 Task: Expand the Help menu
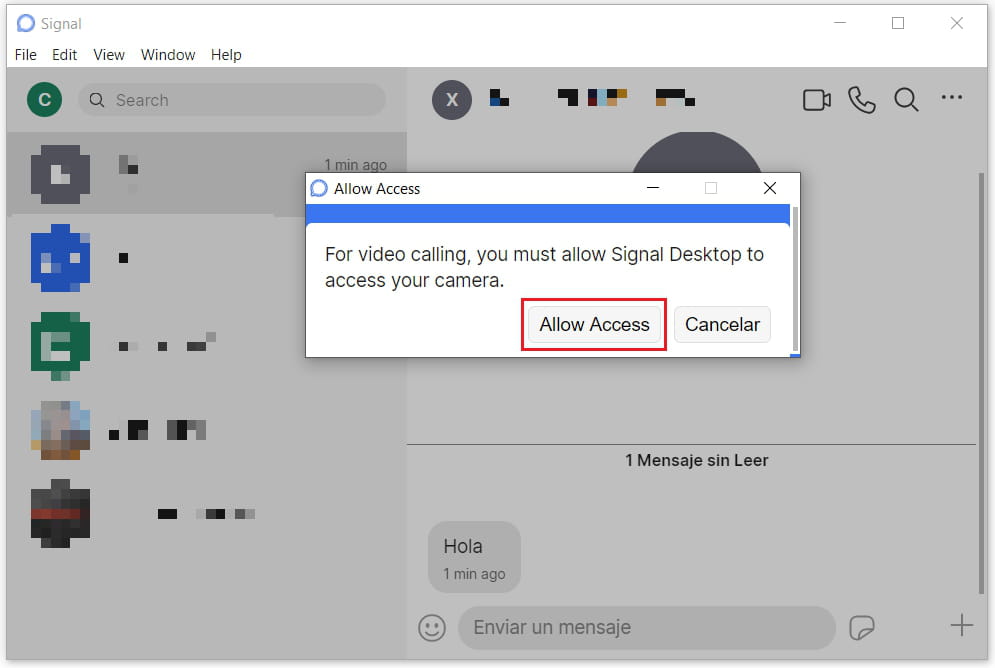click(226, 55)
